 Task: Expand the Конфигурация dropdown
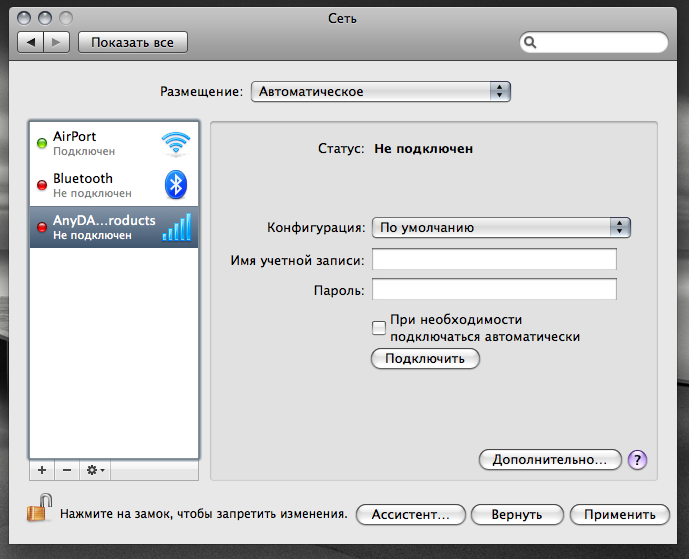[x=501, y=227]
